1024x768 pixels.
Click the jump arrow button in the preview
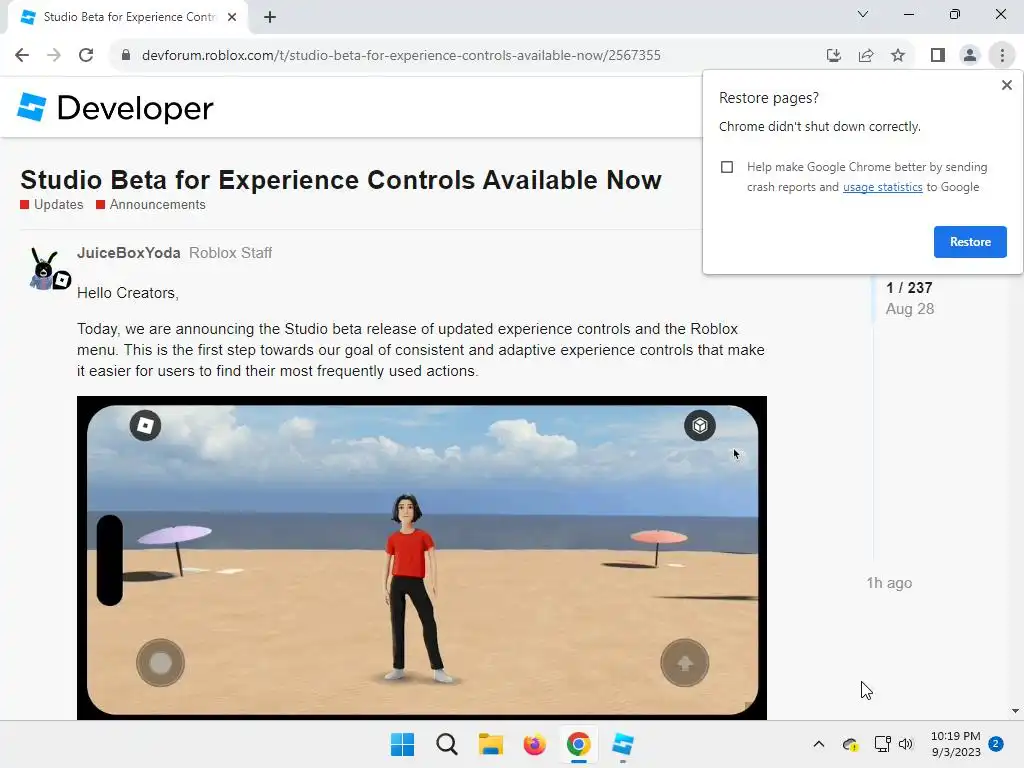click(684, 663)
